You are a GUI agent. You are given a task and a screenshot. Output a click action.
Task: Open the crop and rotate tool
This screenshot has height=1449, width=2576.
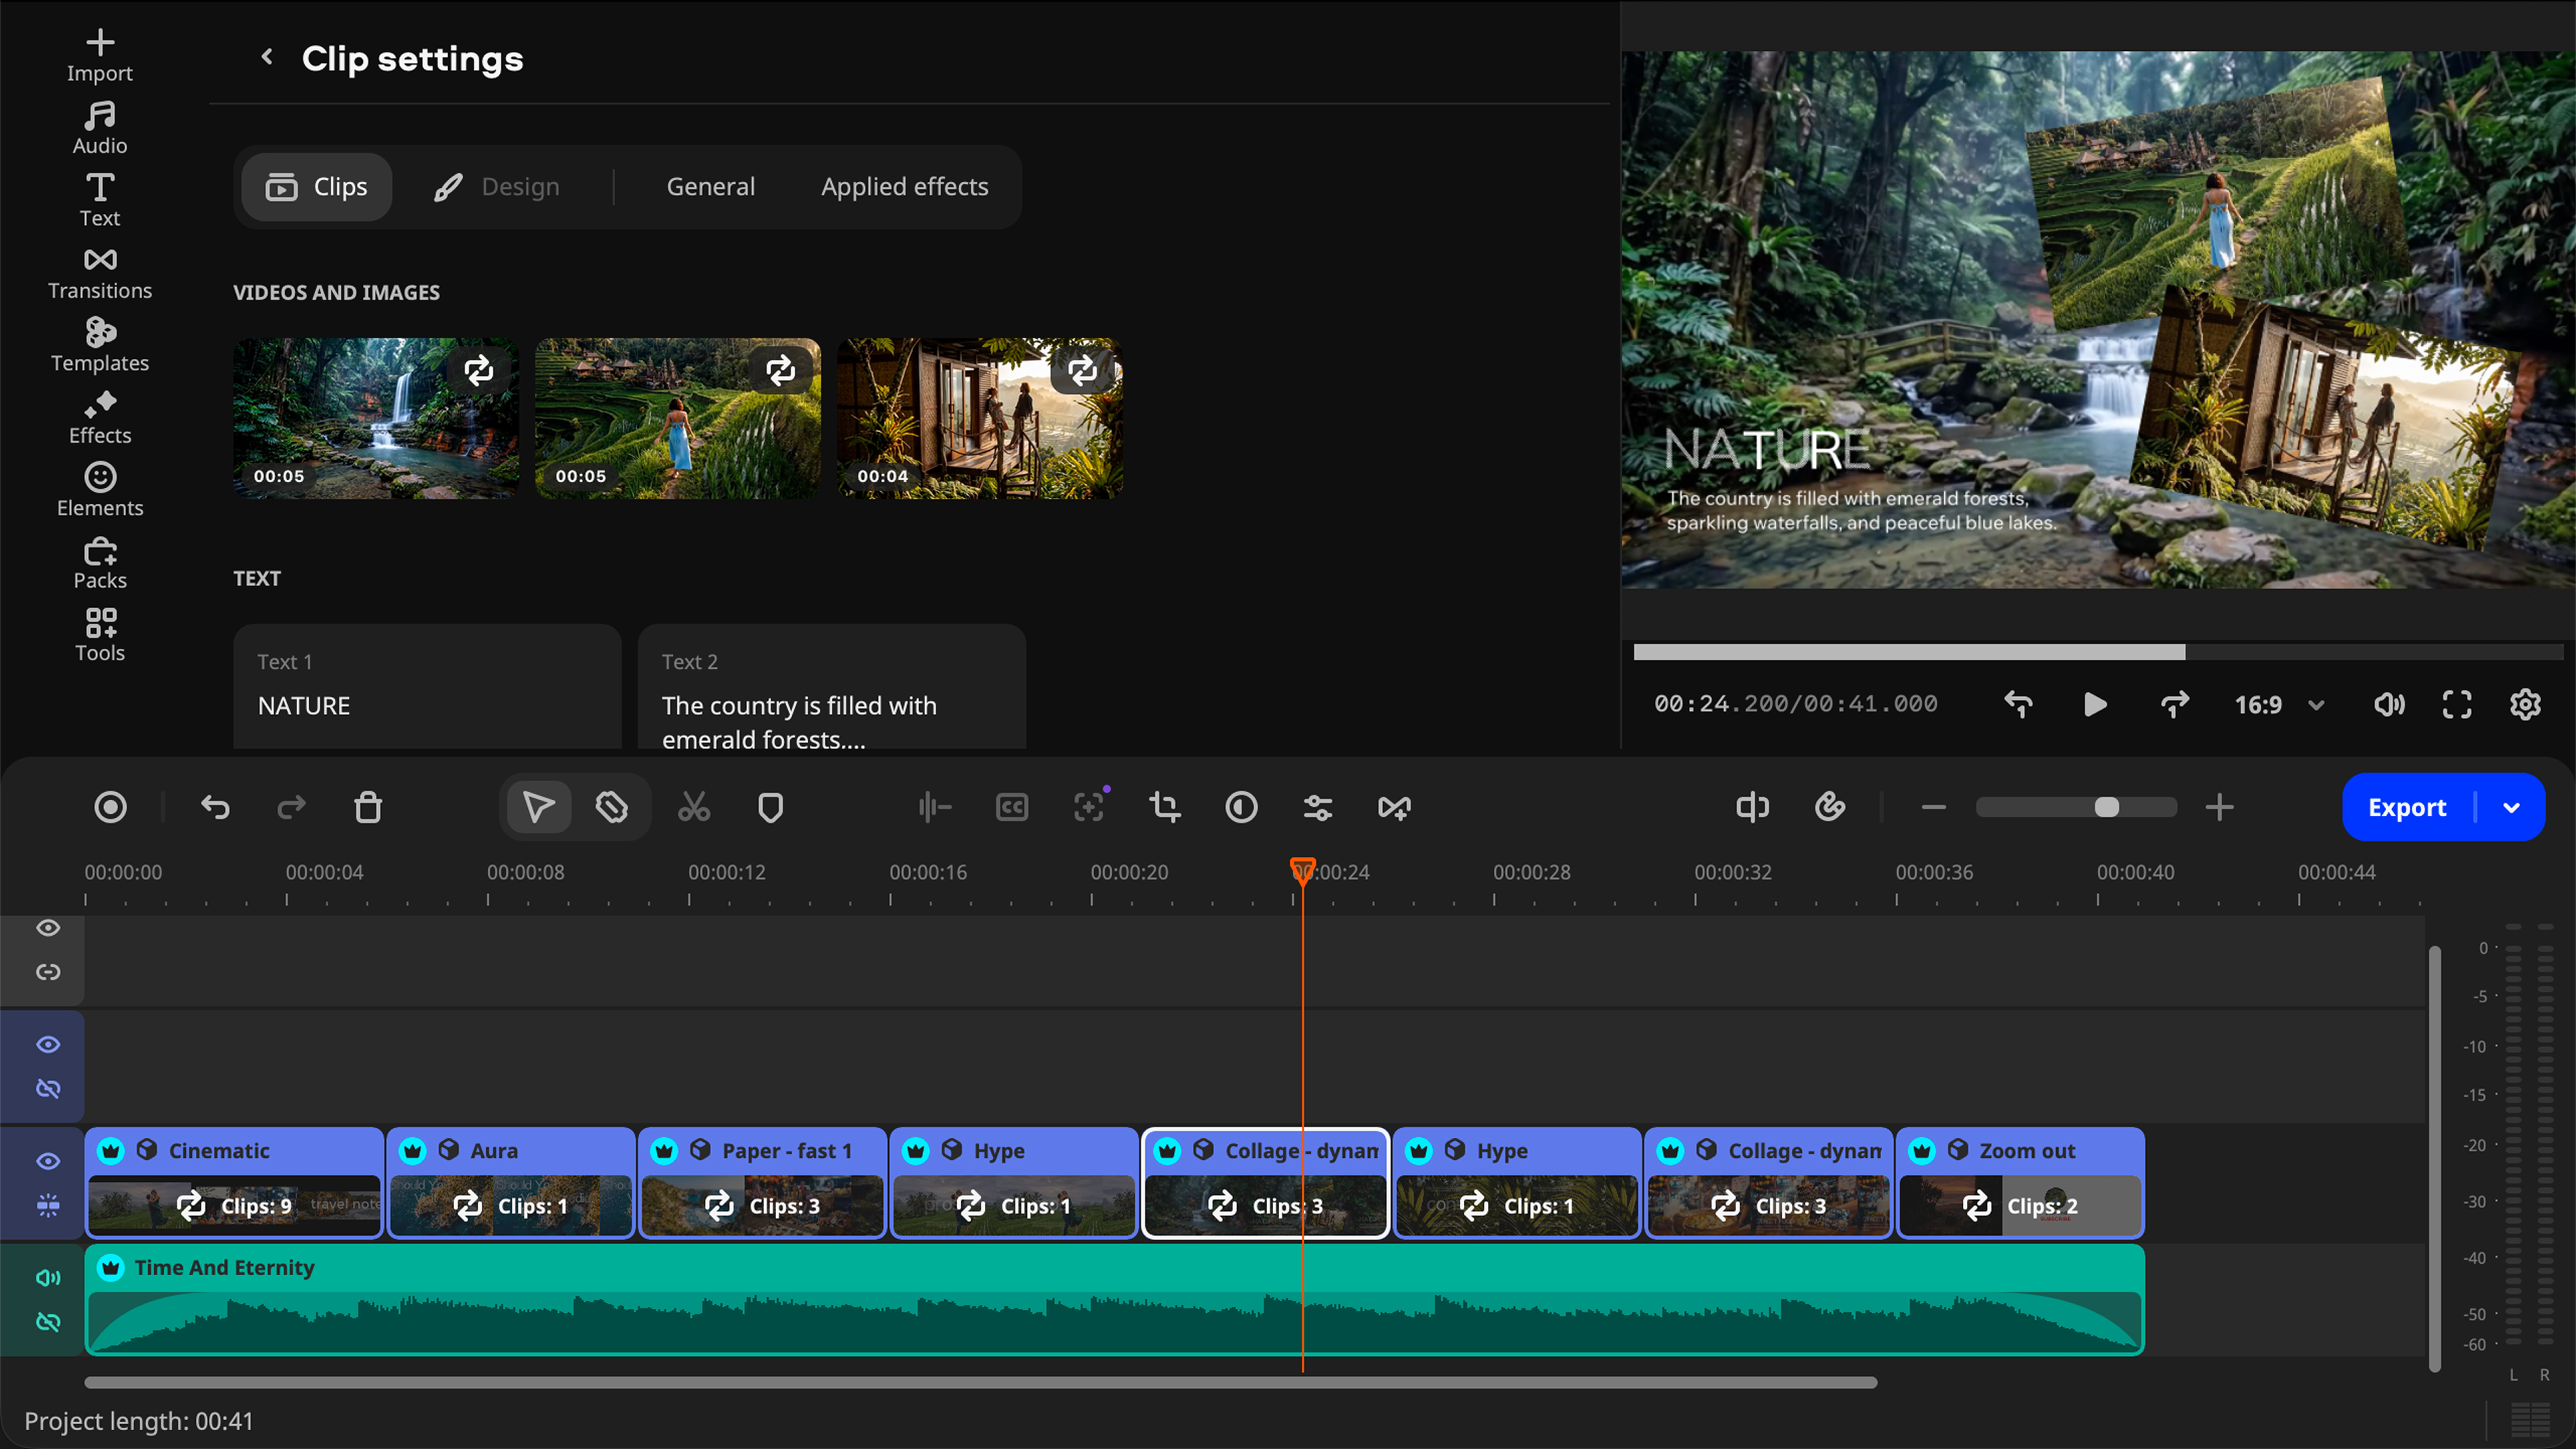point(1165,807)
